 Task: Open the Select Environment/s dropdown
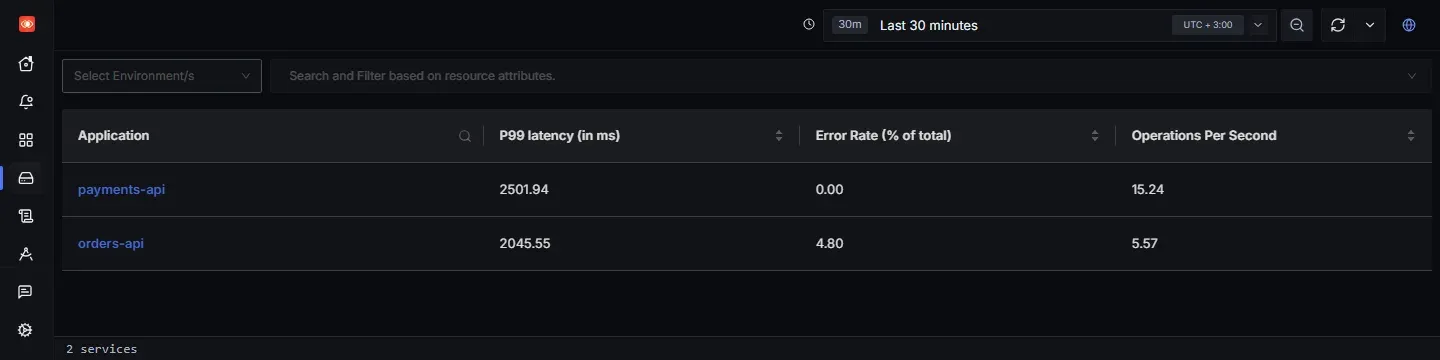click(x=162, y=76)
